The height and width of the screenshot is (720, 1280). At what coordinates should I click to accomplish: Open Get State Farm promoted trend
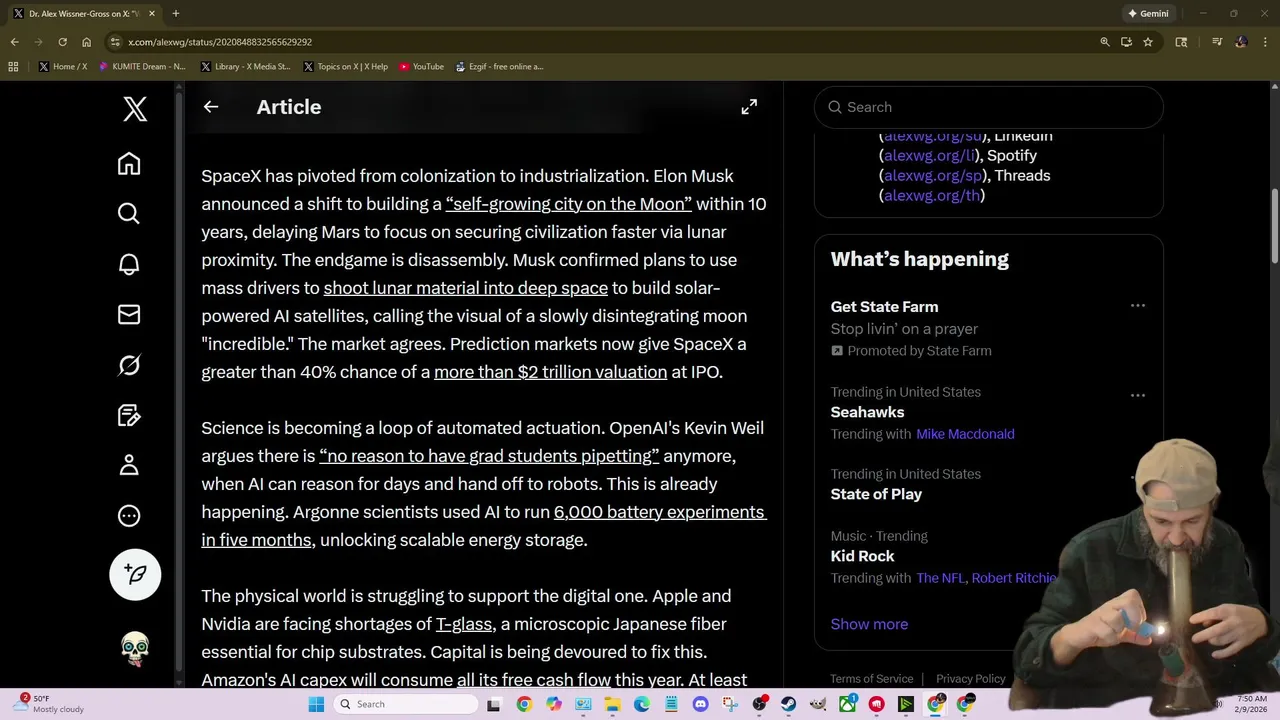pos(884,307)
